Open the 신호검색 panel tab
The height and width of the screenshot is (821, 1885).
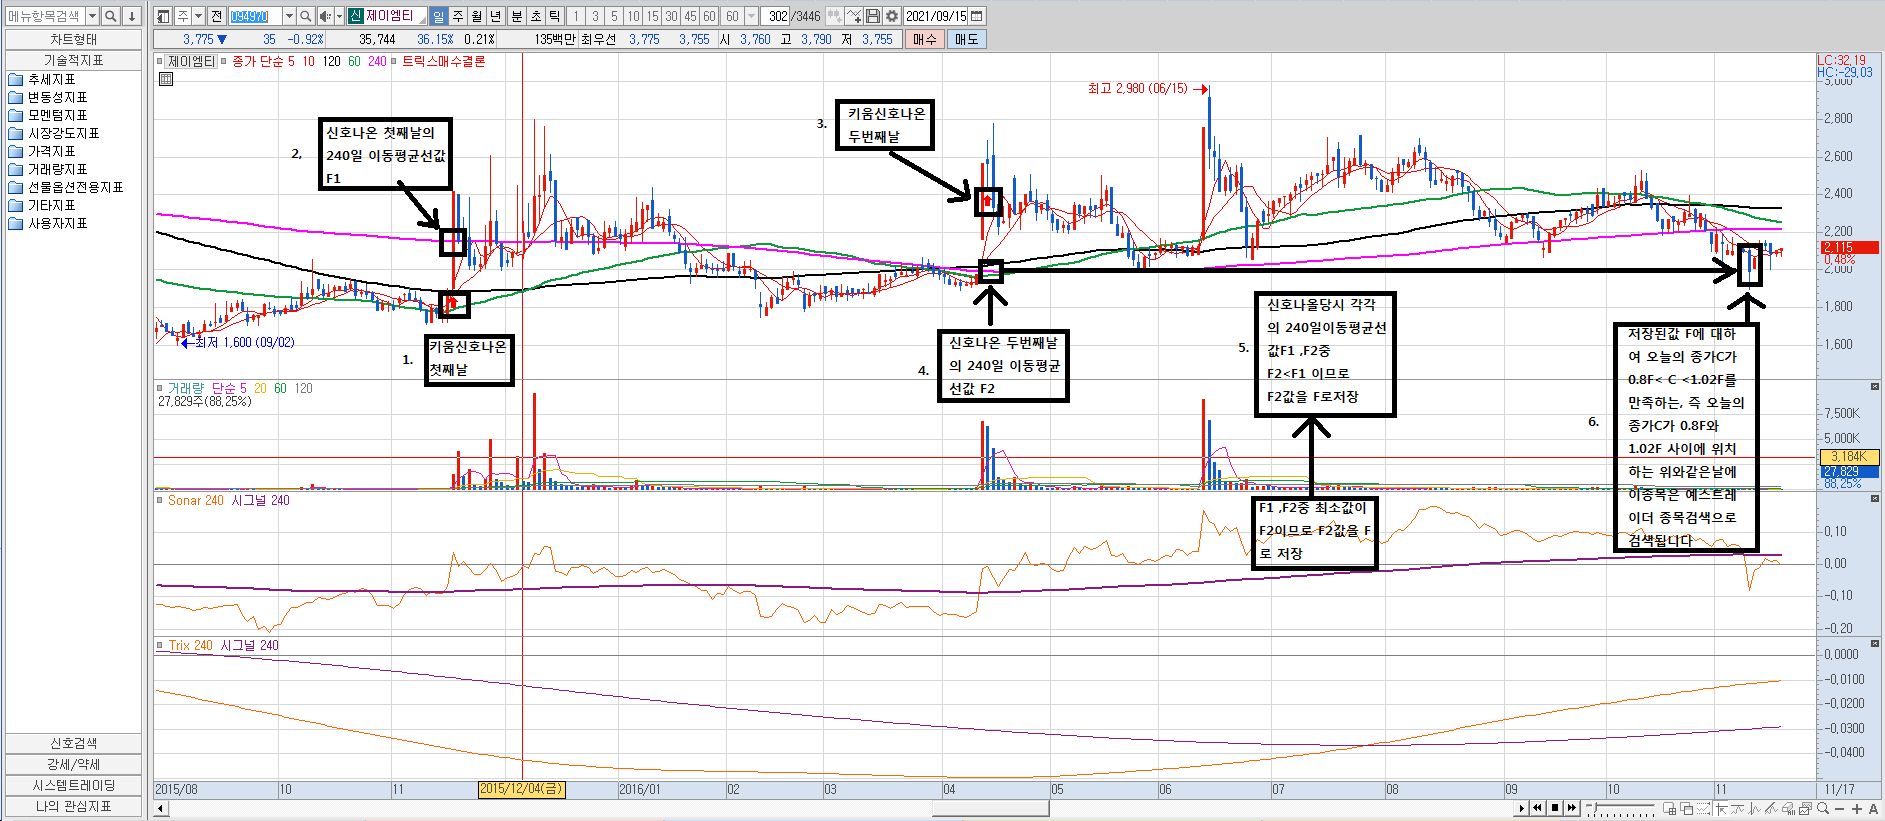(73, 743)
